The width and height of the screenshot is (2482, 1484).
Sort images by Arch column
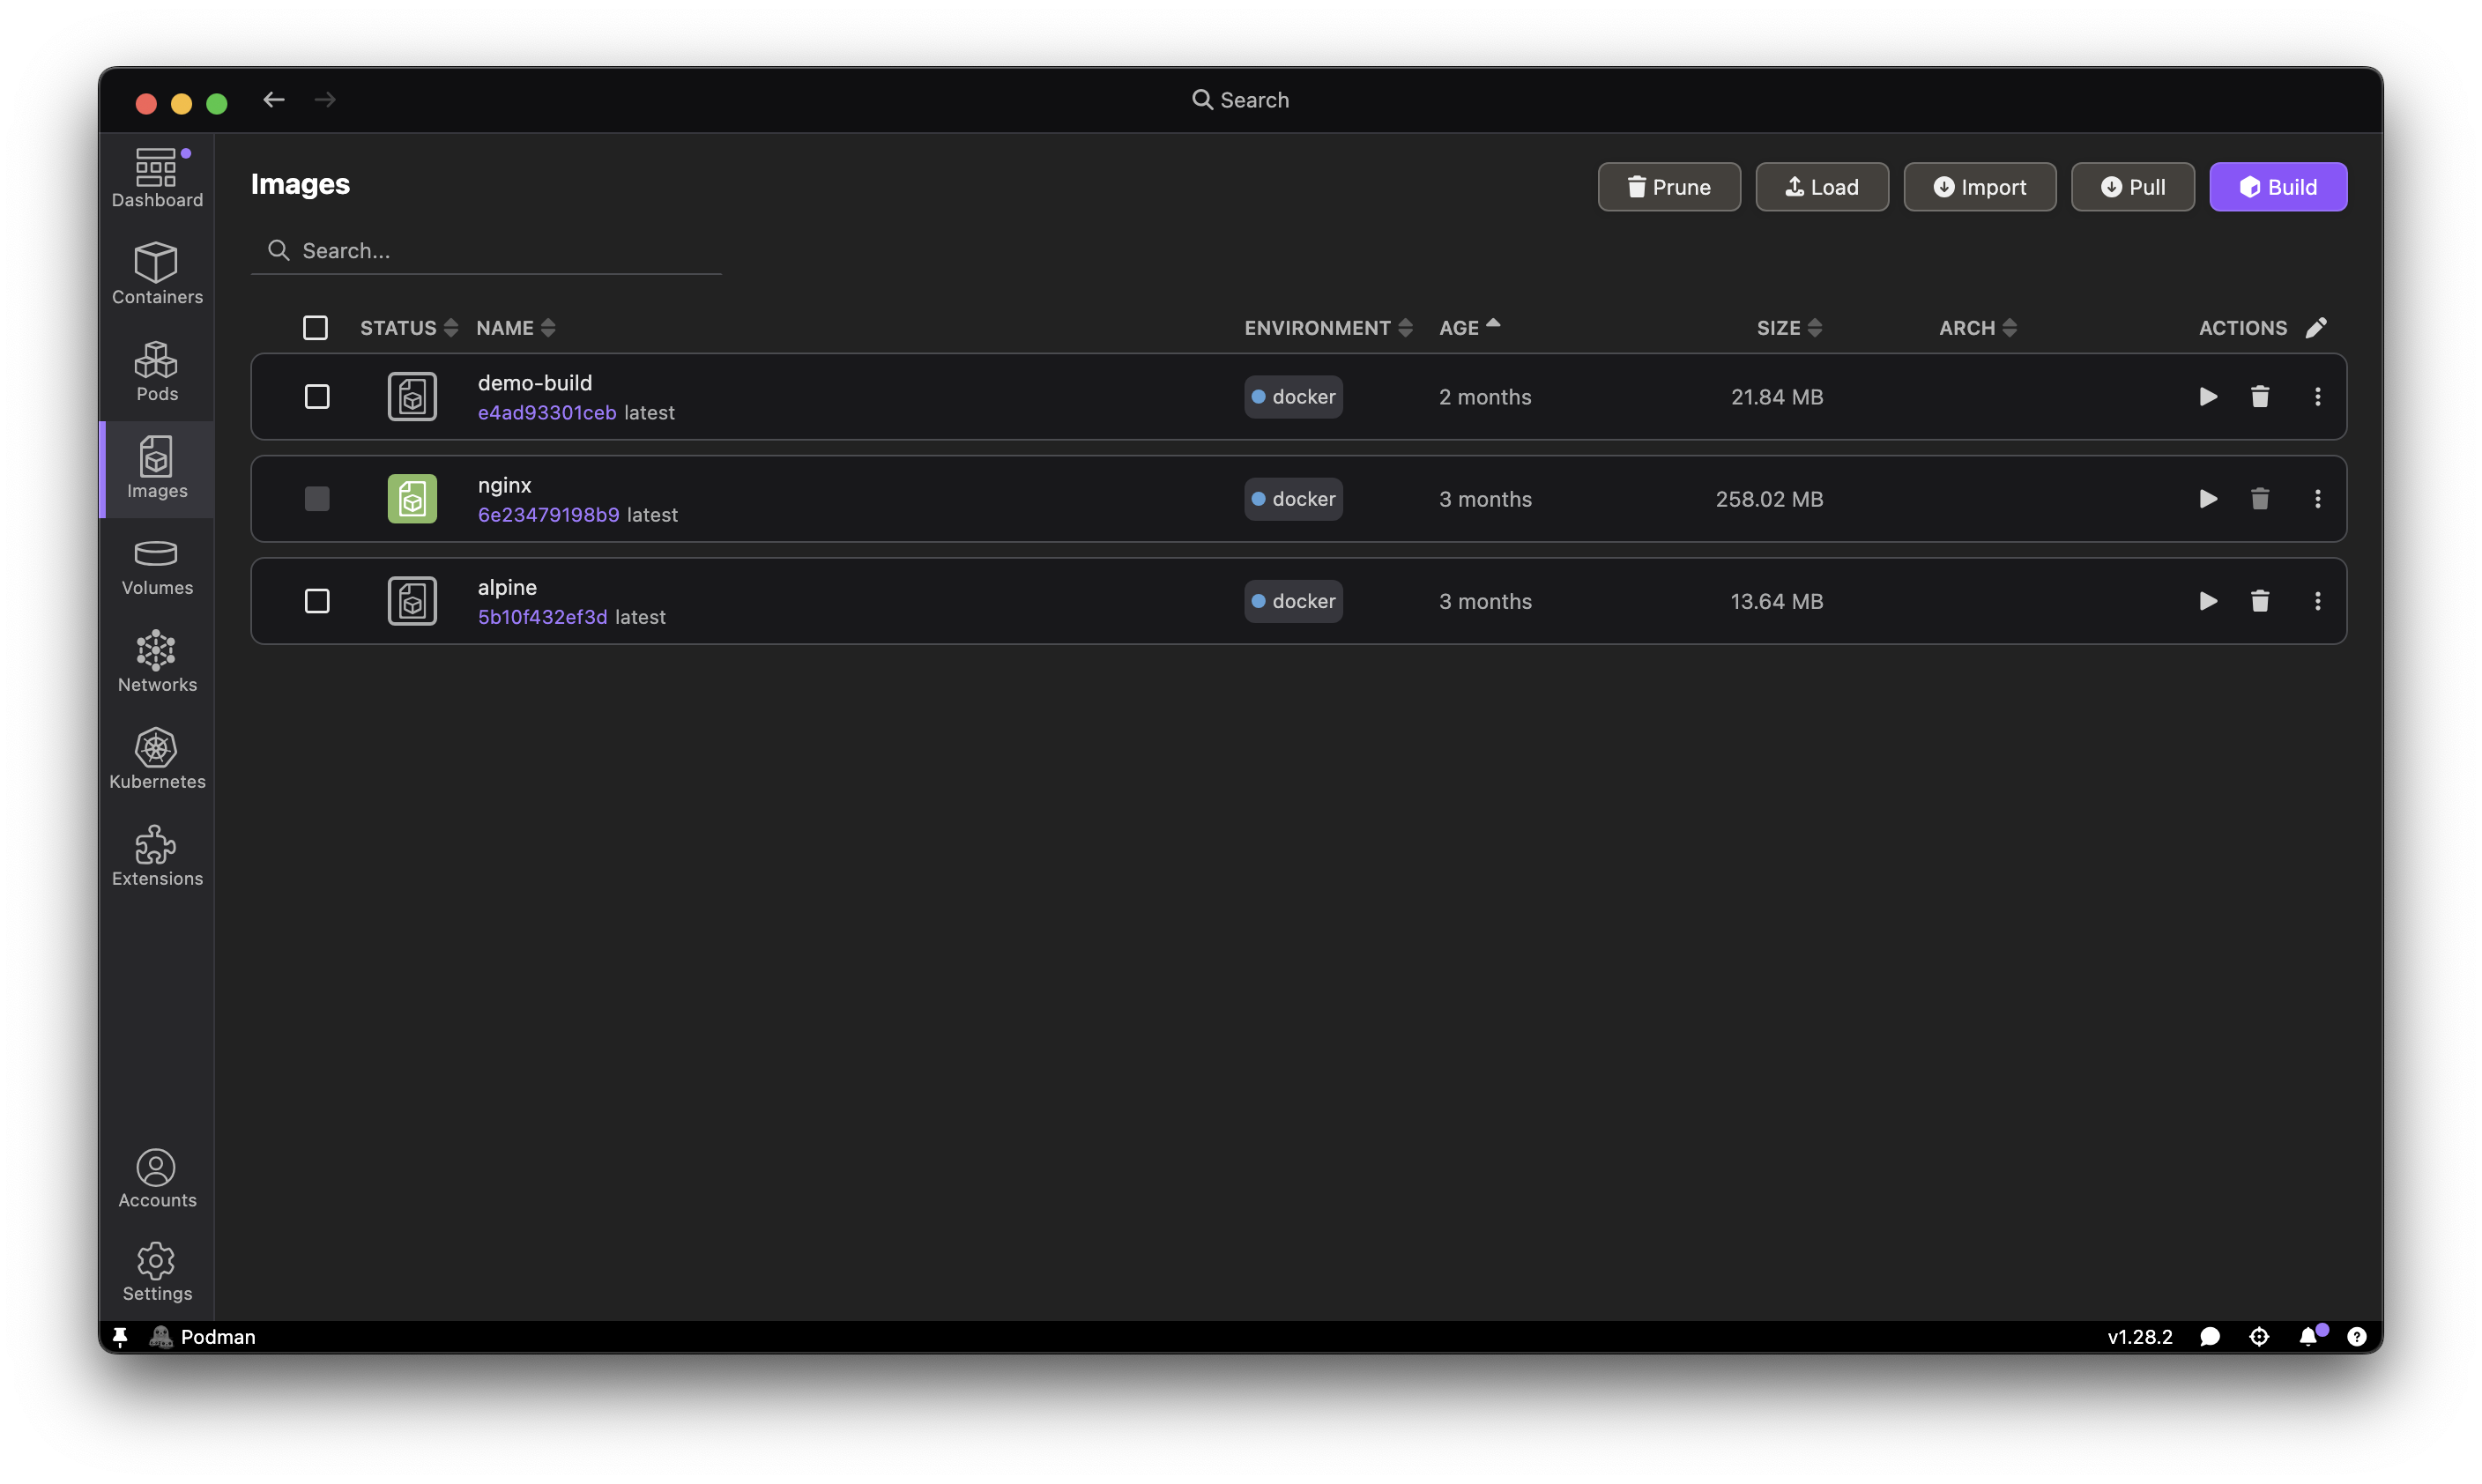1977,327
